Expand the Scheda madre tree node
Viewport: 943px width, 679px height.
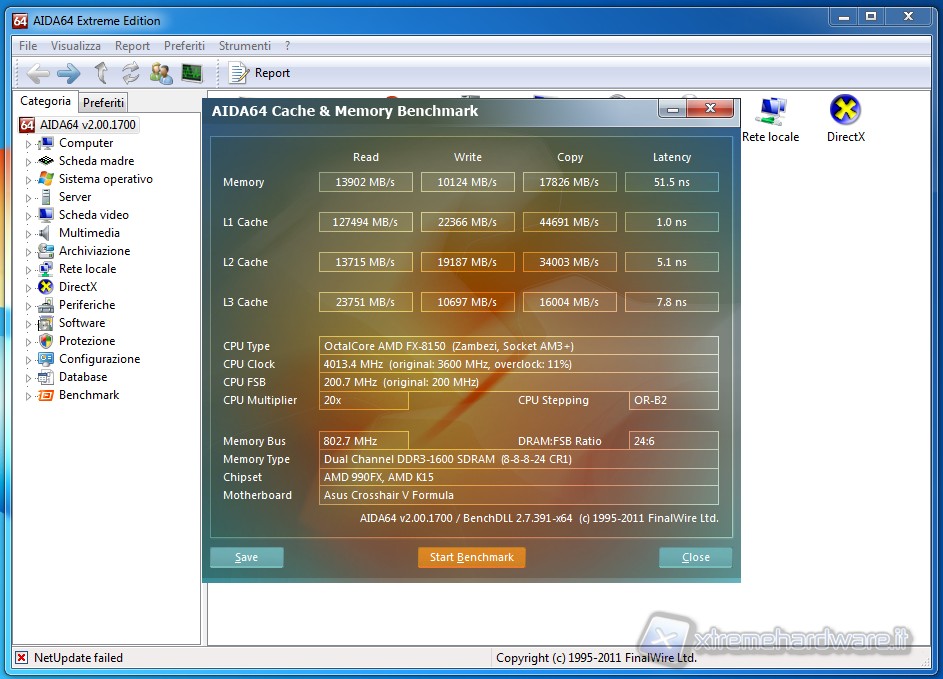click(28, 162)
